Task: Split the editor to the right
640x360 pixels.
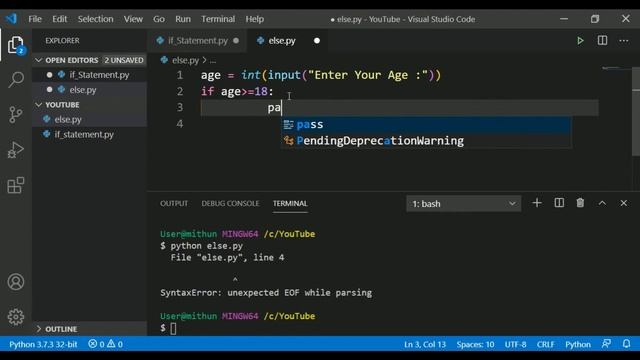Action: pyautogui.click(x=602, y=40)
